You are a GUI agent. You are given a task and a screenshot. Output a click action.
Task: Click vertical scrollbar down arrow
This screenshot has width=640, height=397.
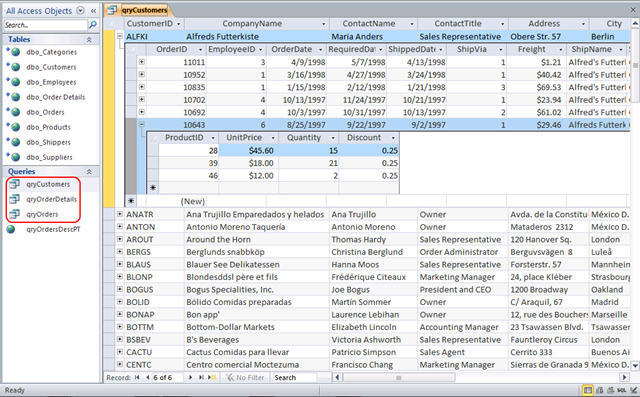[x=635, y=366]
